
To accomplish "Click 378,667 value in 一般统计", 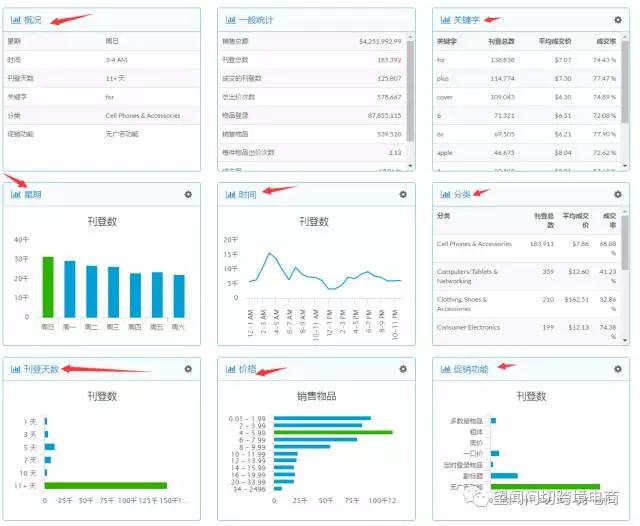I will [389, 97].
